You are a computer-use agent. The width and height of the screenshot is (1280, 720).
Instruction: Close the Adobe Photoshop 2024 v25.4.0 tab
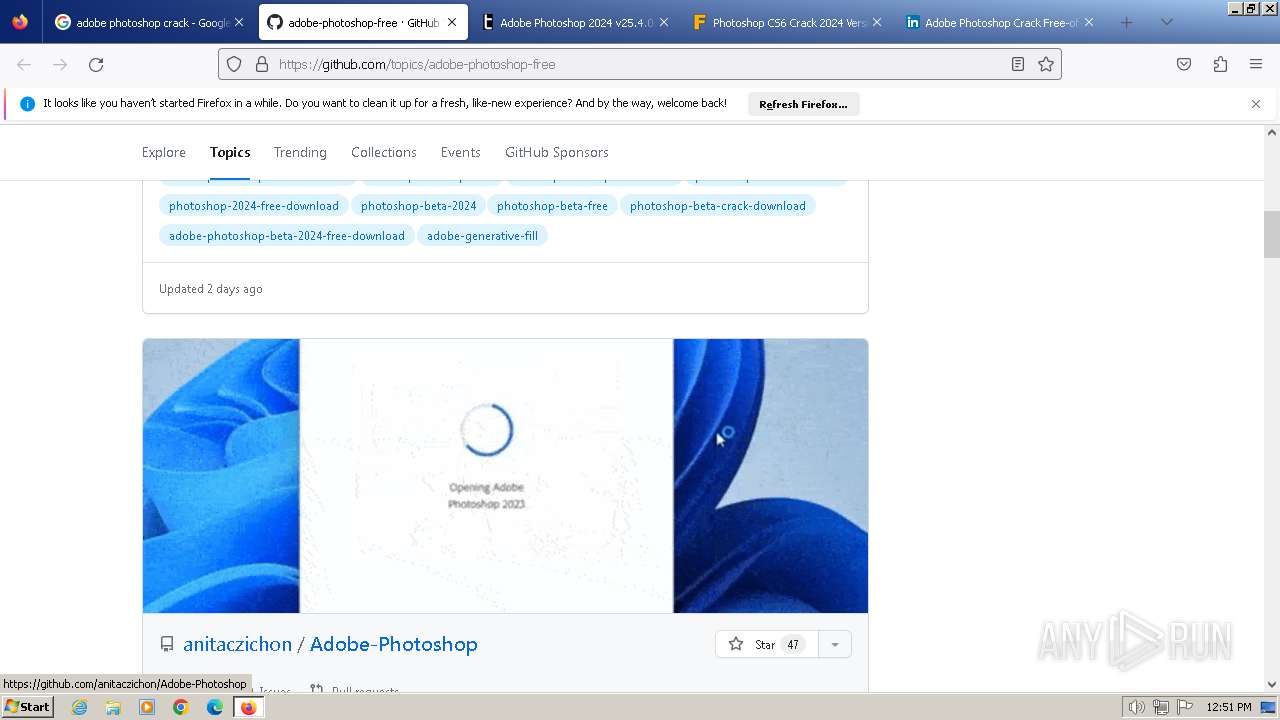[664, 22]
